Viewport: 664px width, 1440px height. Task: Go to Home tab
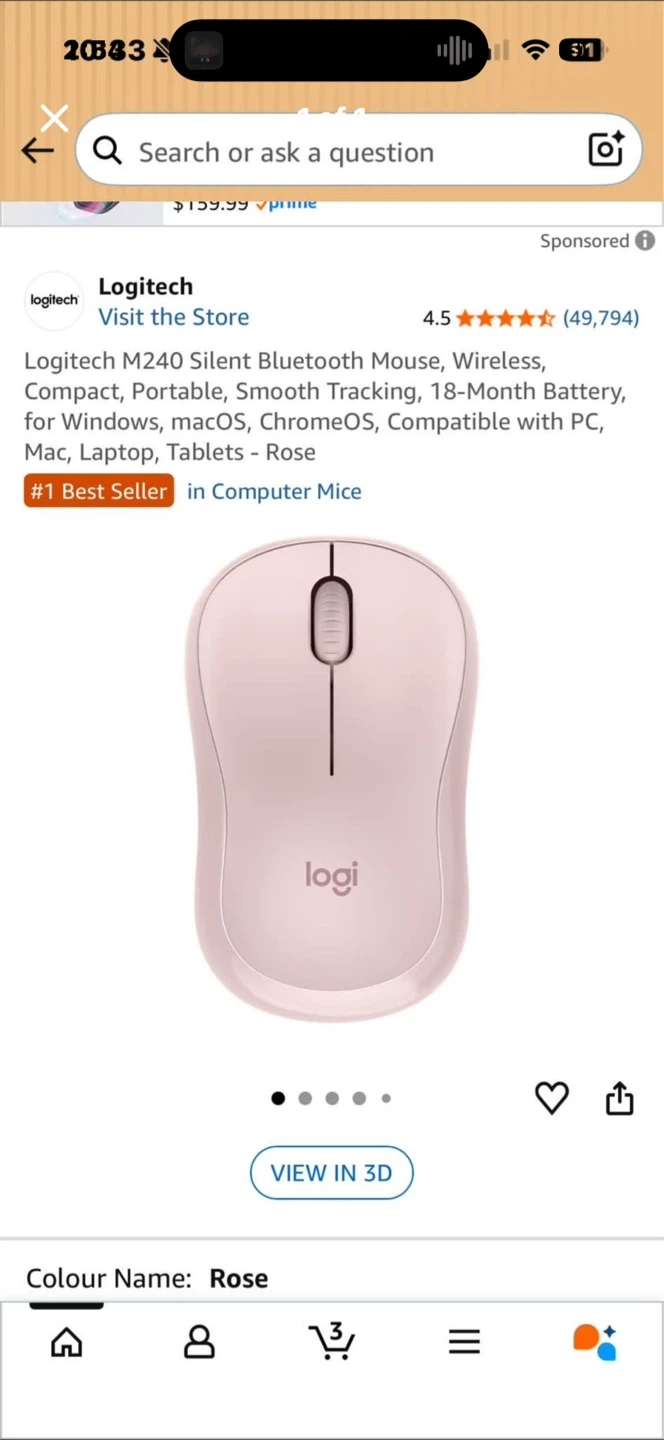(x=67, y=1342)
